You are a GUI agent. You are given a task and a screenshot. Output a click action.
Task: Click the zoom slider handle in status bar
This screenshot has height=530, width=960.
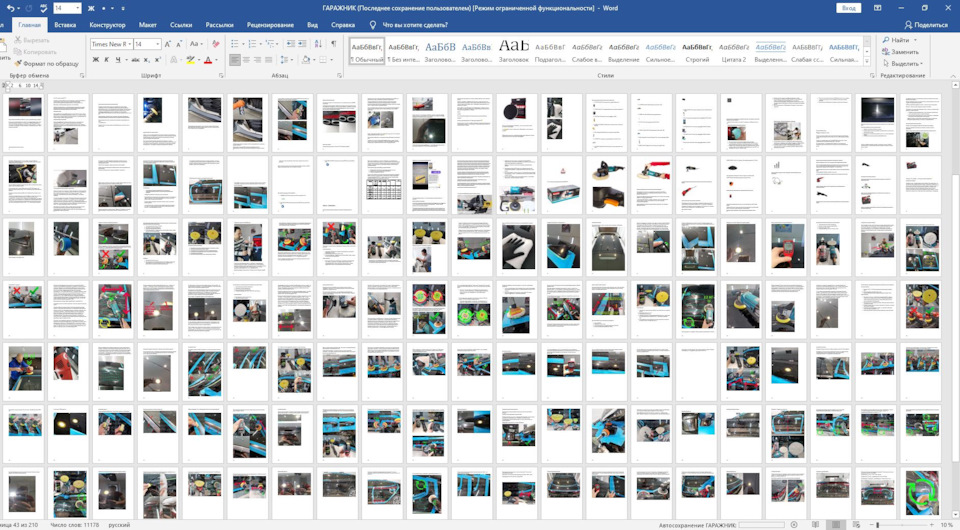click(877, 524)
